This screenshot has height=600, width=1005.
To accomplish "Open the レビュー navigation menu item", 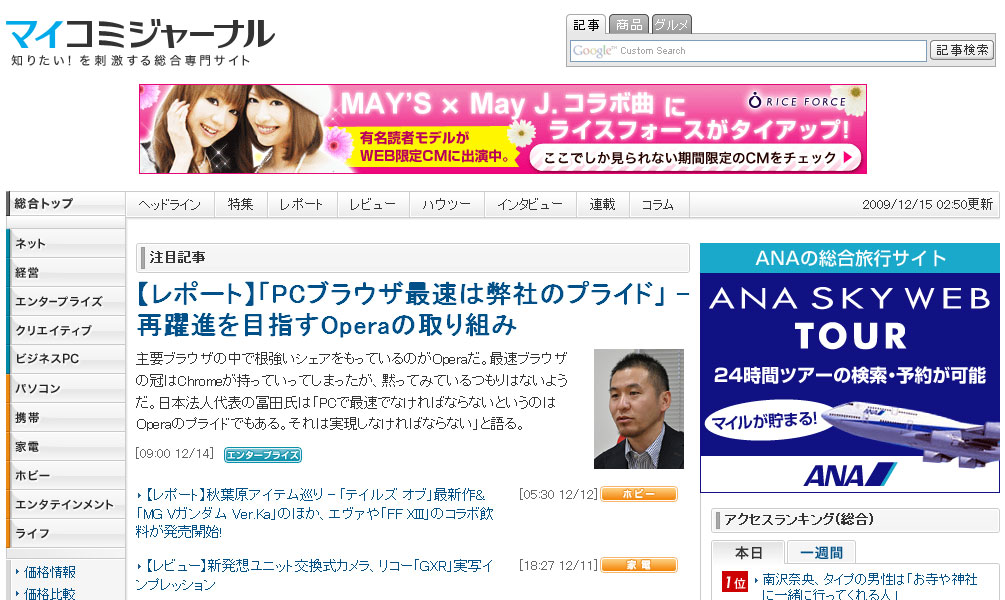I will click(x=372, y=205).
